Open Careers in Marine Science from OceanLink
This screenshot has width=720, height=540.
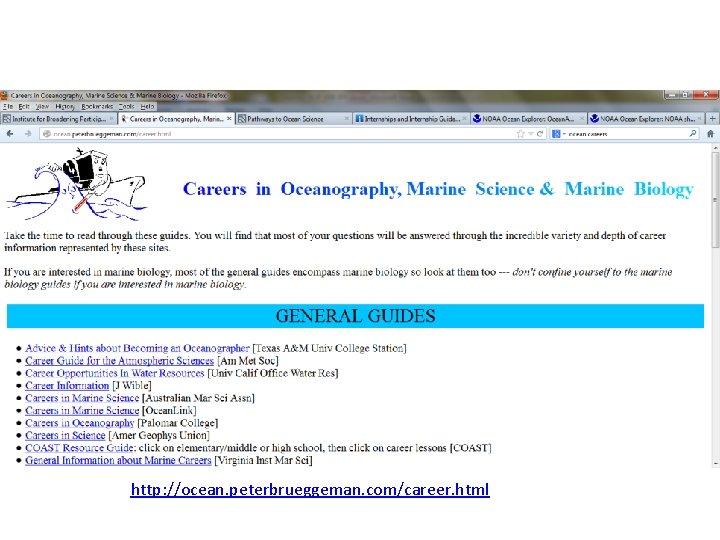point(82,410)
